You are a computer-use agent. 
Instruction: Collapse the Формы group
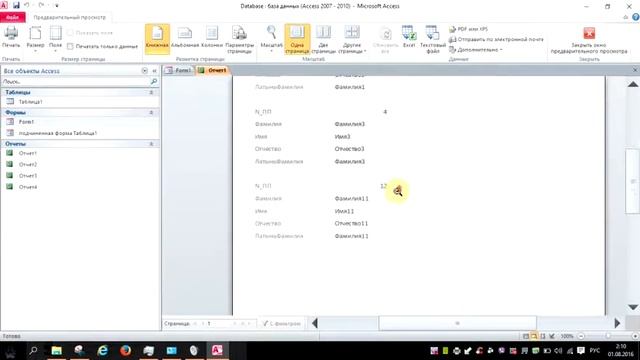[151, 112]
